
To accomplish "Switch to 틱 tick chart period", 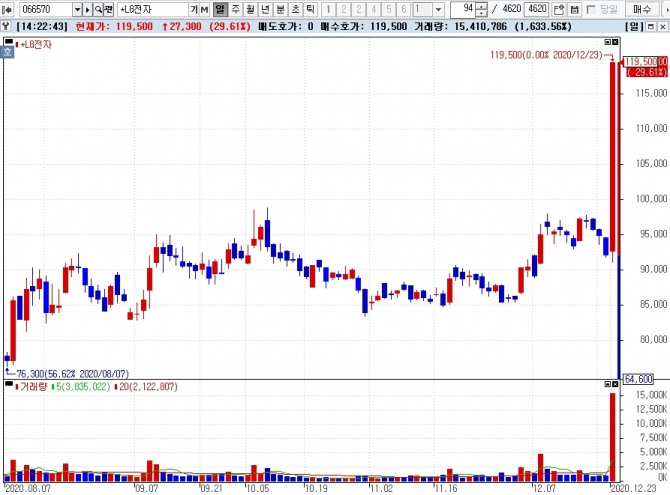I will (x=310, y=9).
